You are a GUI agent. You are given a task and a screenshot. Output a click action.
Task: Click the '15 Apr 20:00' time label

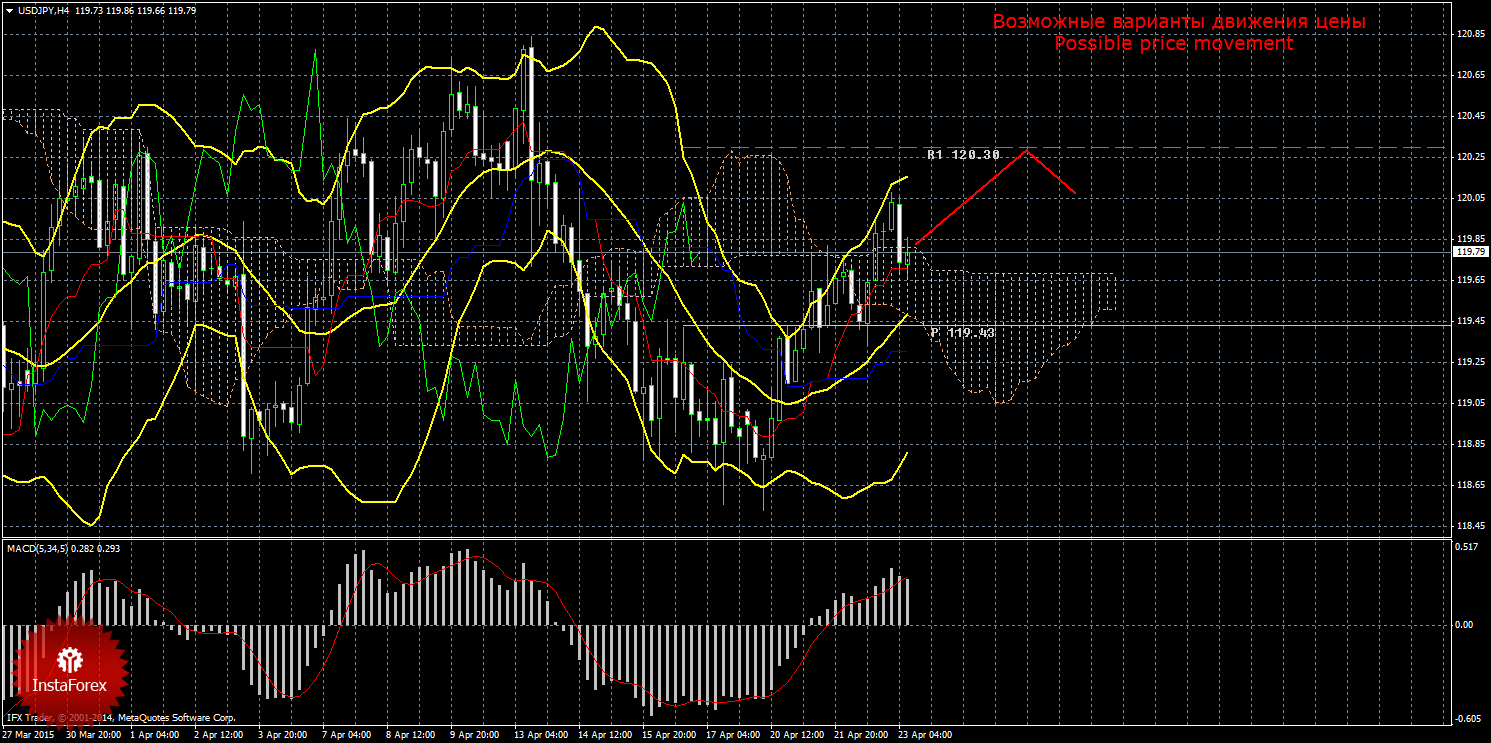click(x=669, y=735)
